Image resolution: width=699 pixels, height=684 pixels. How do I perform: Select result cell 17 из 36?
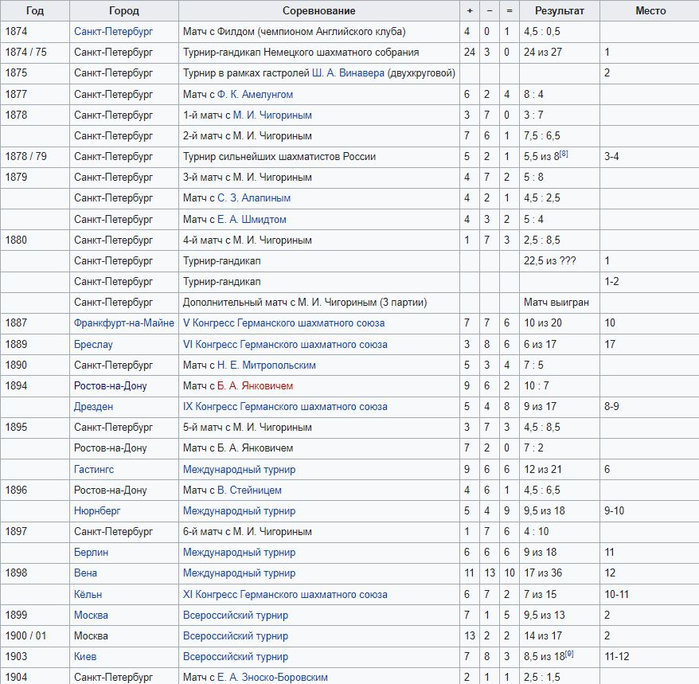click(x=559, y=573)
